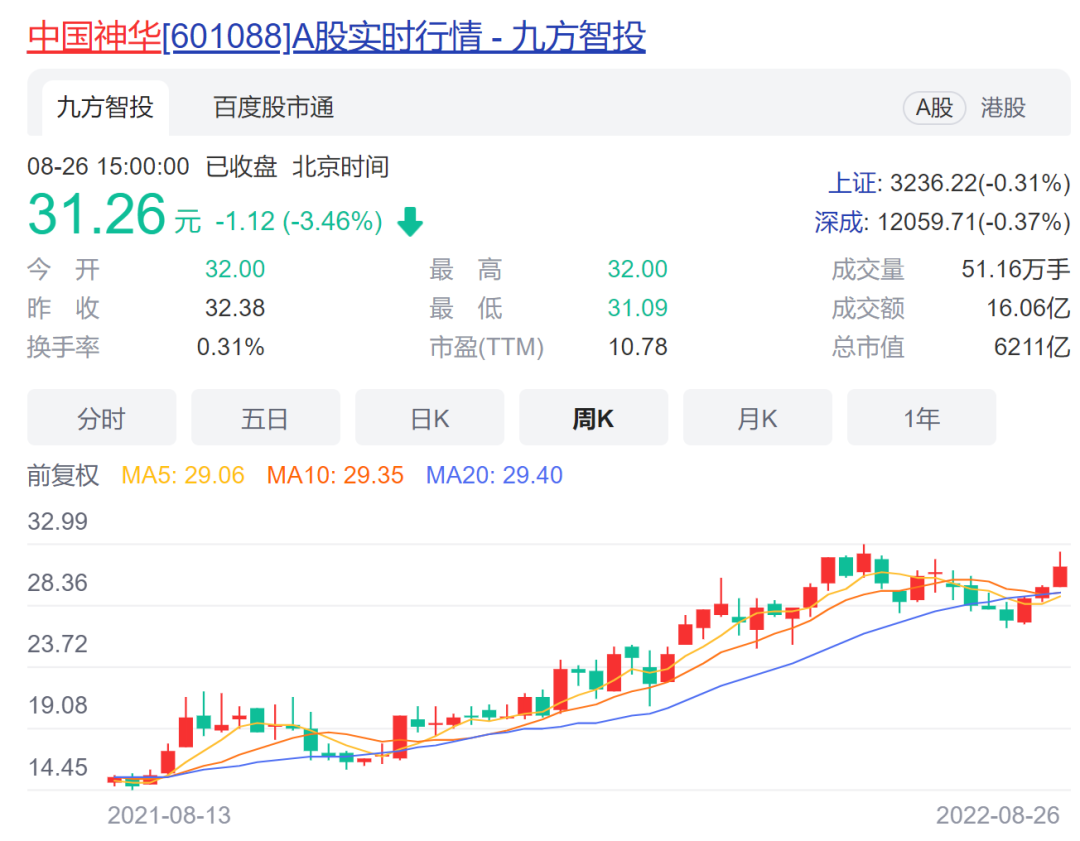
Task: Click the MA10: 29.35 indicator label
Action: click(335, 475)
